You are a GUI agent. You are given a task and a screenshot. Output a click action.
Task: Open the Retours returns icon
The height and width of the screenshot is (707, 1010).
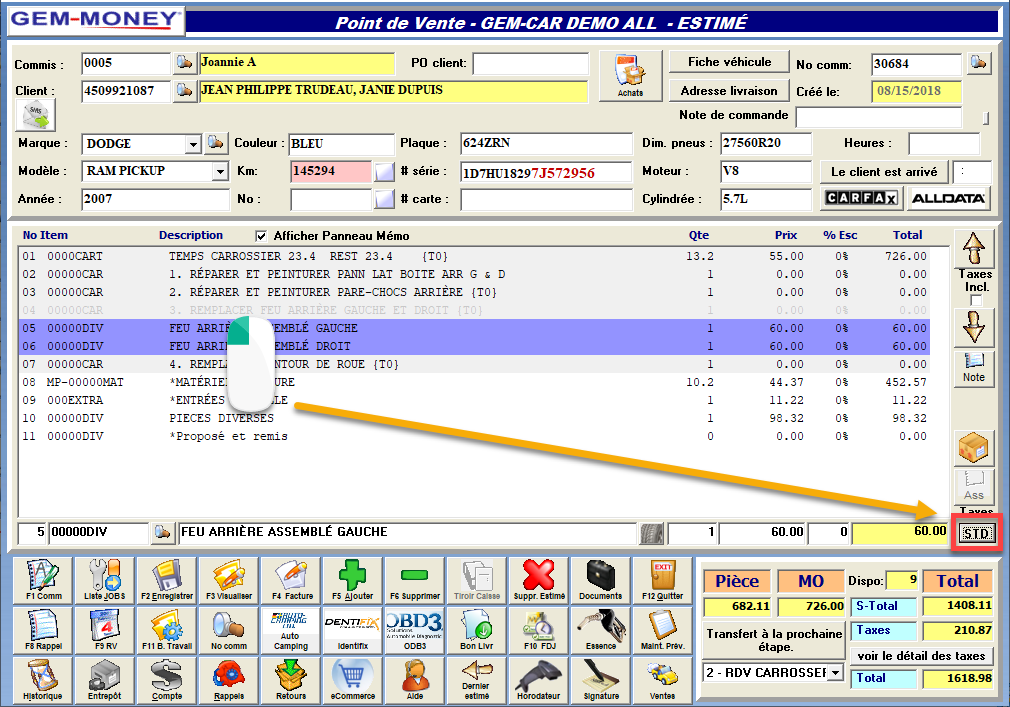pos(291,681)
